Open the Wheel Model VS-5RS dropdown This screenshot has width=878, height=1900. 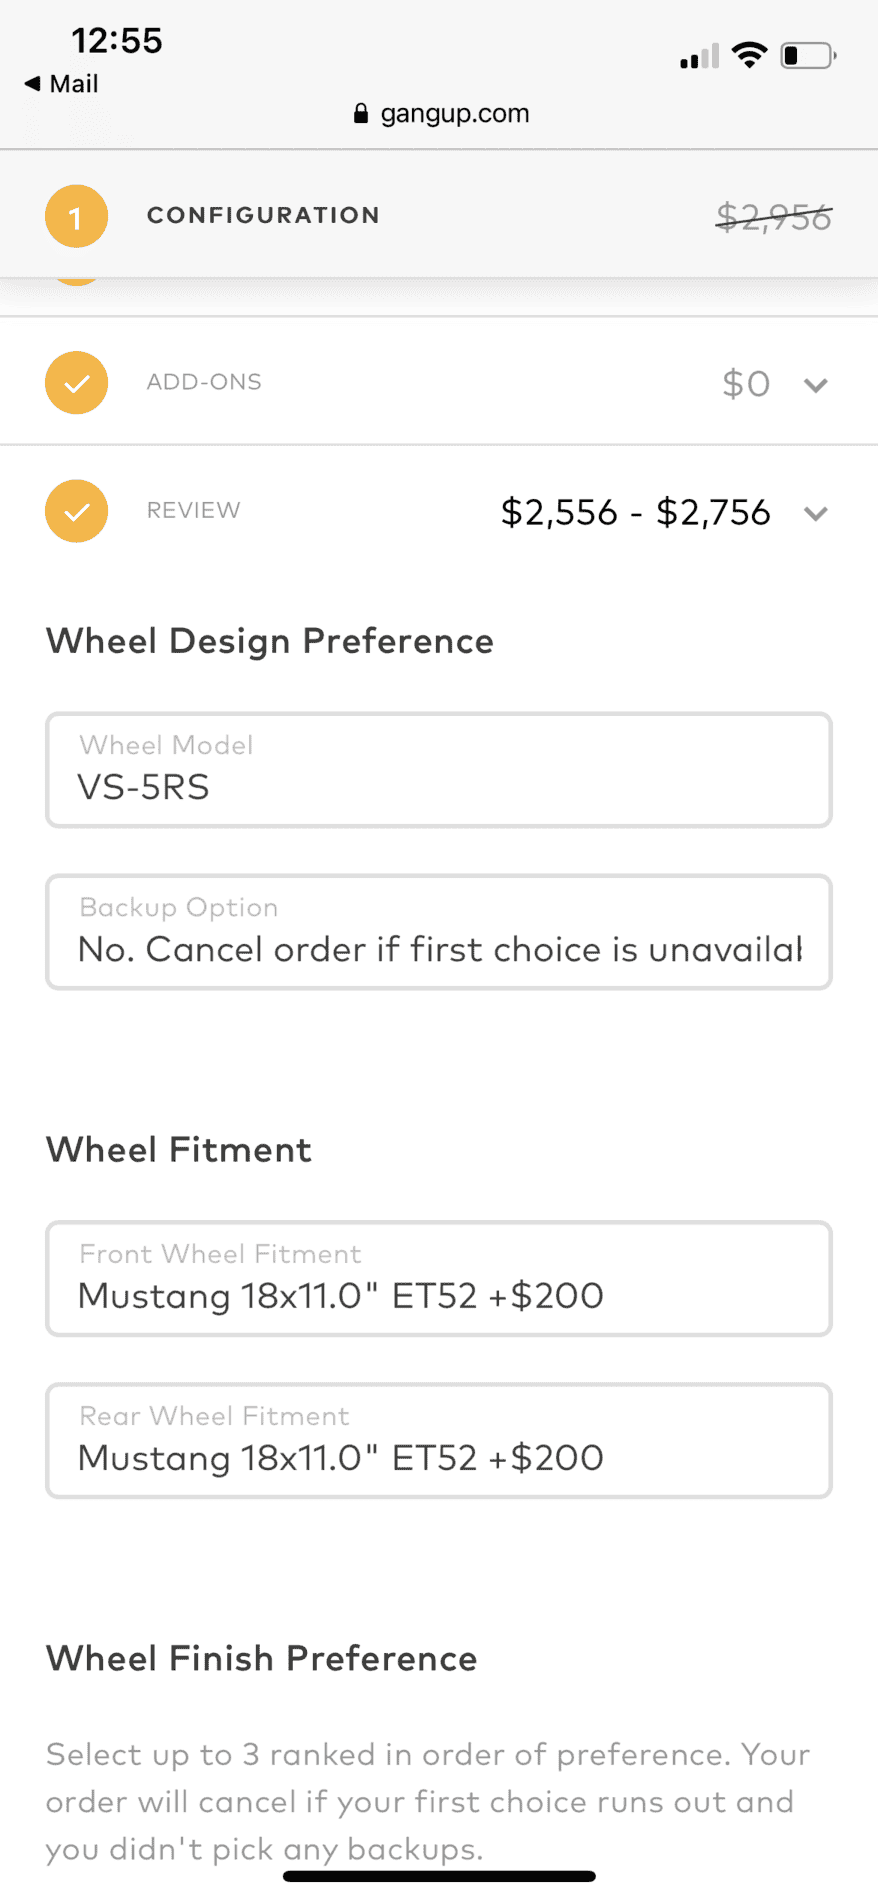(x=439, y=770)
